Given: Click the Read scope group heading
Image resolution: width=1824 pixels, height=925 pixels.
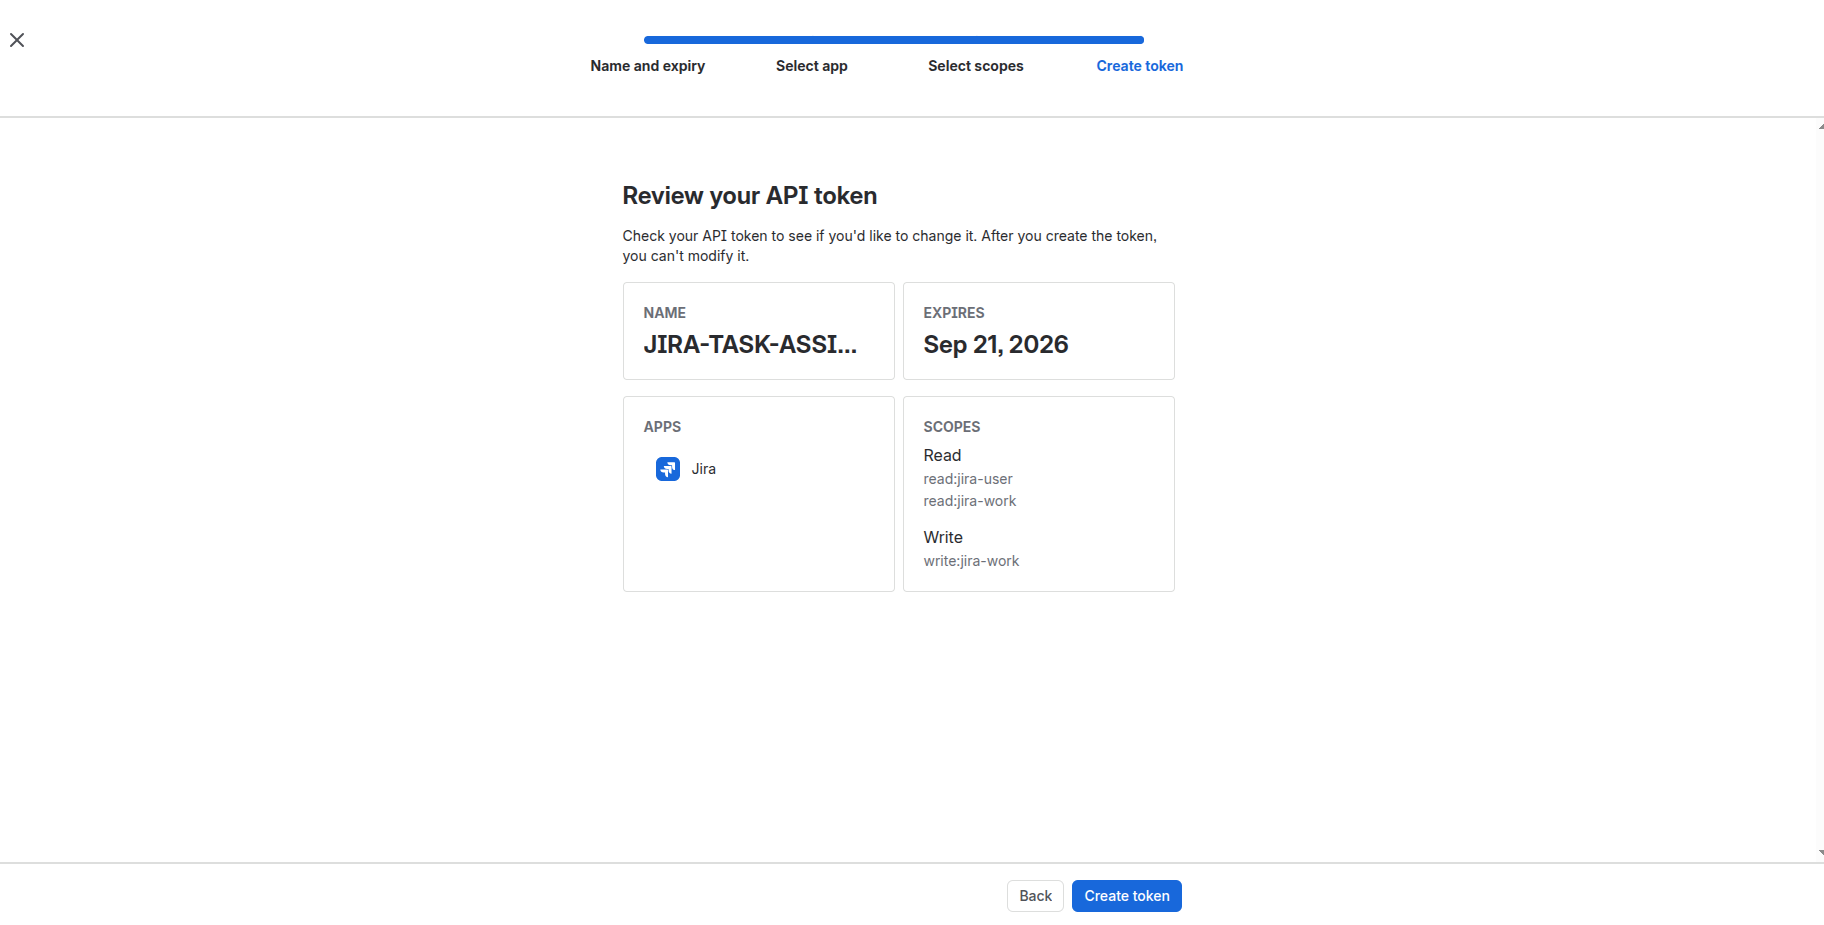Looking at the screenshot, I should coord(942,456).
